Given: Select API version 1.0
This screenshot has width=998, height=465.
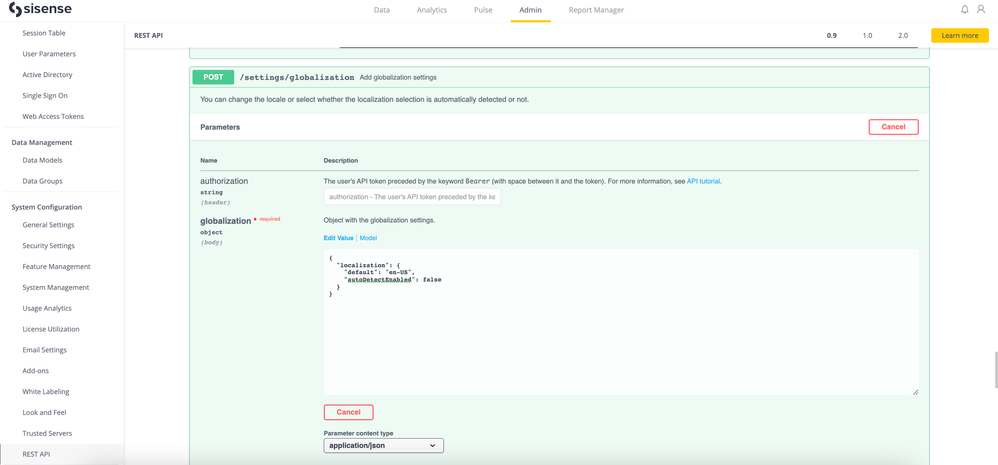Looking at the screenshot, I should (867, 35).
